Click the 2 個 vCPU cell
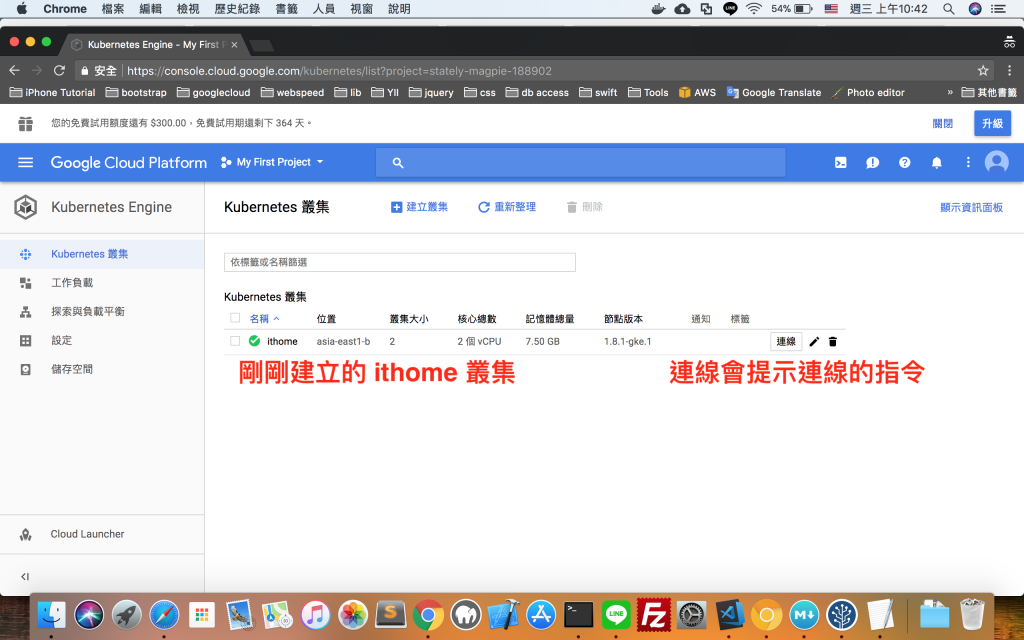The image size is (1024, 640). point(479,341)
